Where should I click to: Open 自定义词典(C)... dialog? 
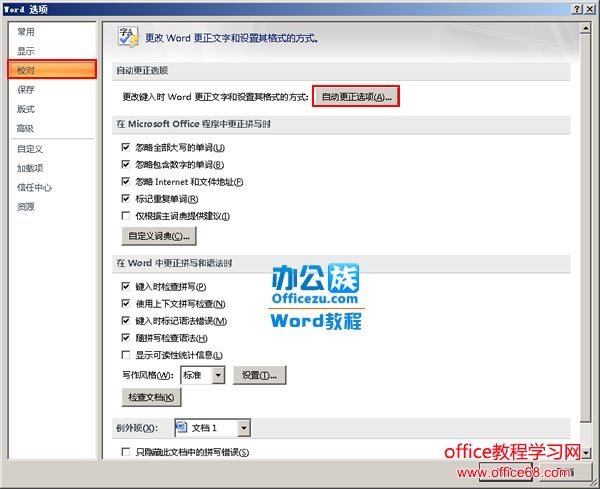pos(159,236)
